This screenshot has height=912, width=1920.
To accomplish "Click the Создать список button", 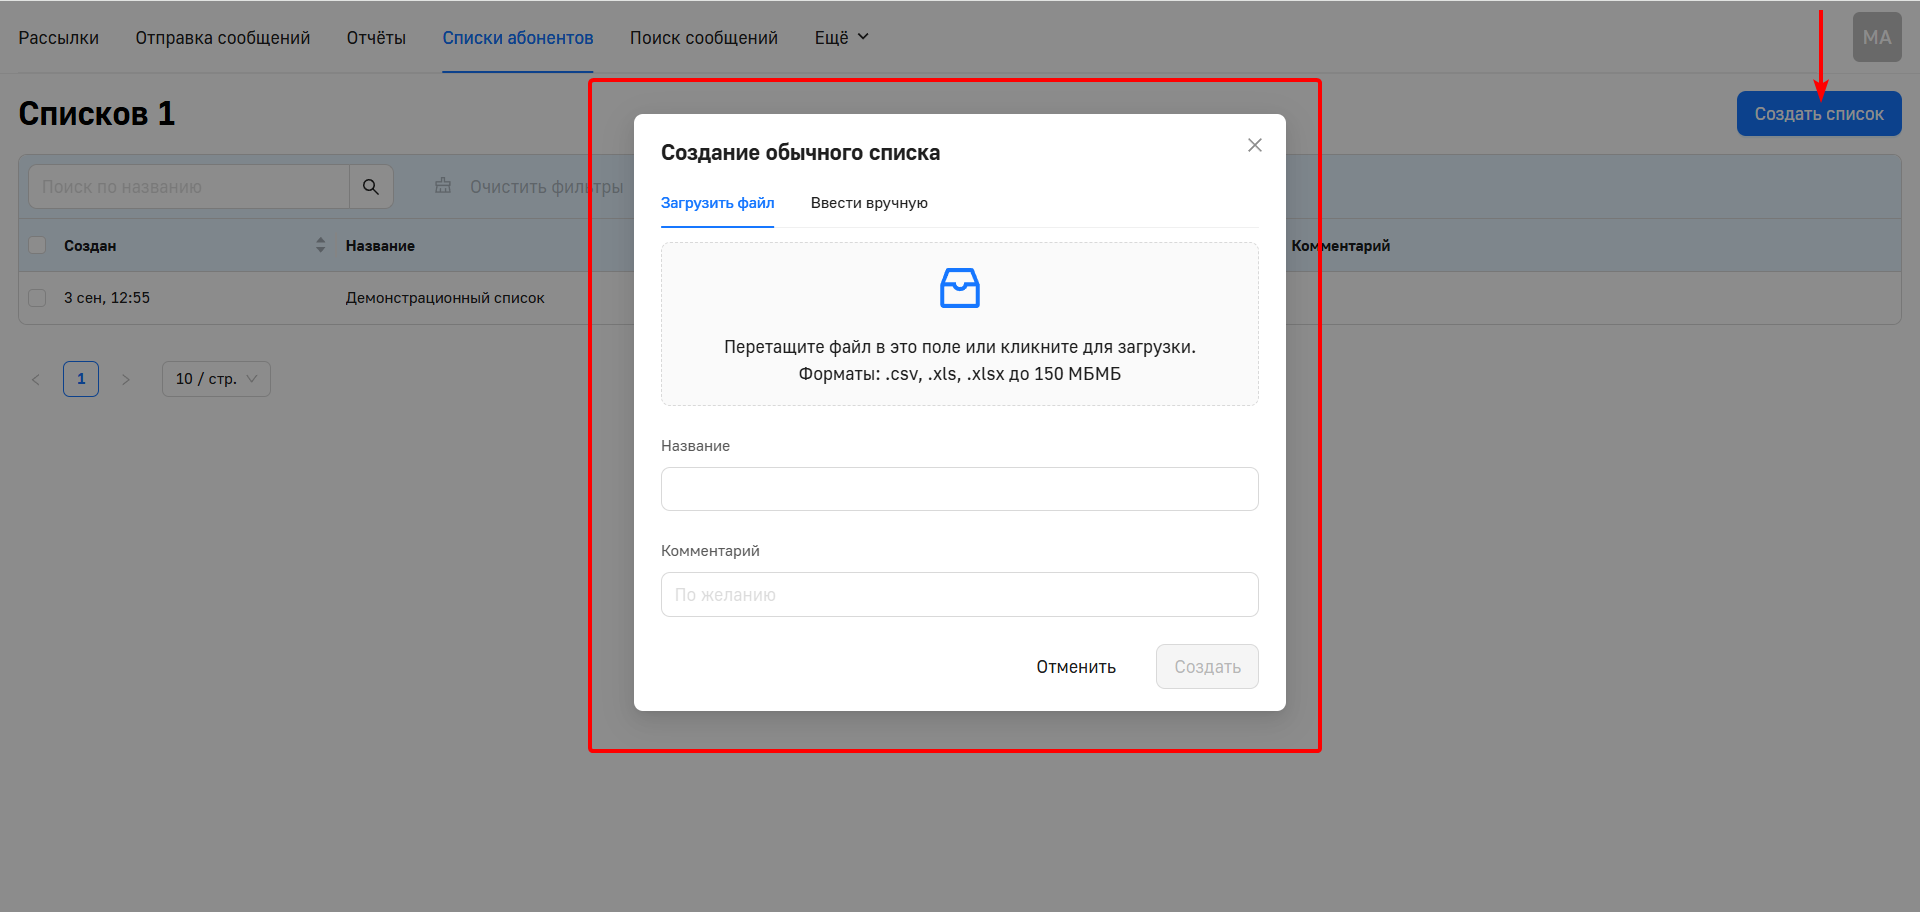I will pyautogui.click(x=1818, y=113).
